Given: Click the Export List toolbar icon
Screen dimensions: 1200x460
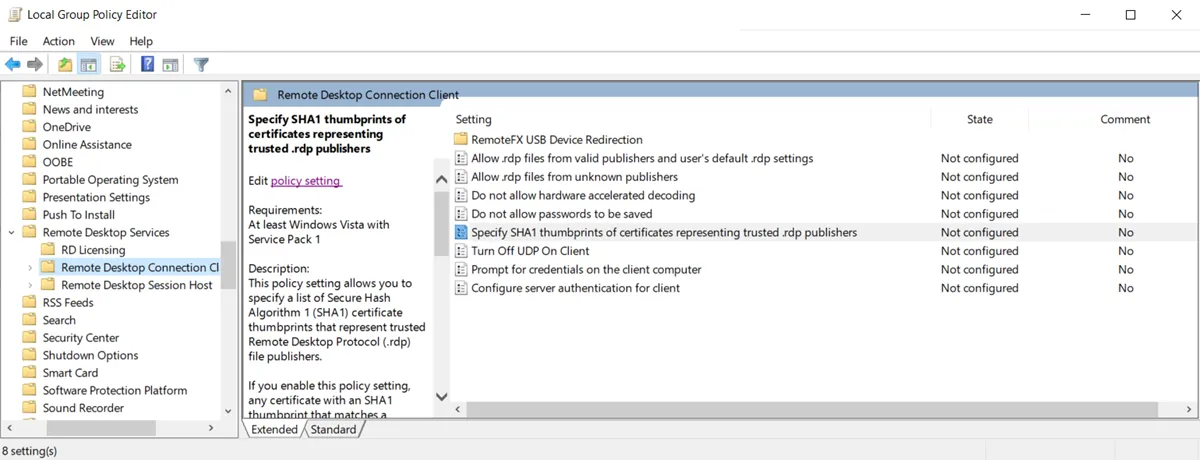Looking at the screenshot, I should [117, 65].
